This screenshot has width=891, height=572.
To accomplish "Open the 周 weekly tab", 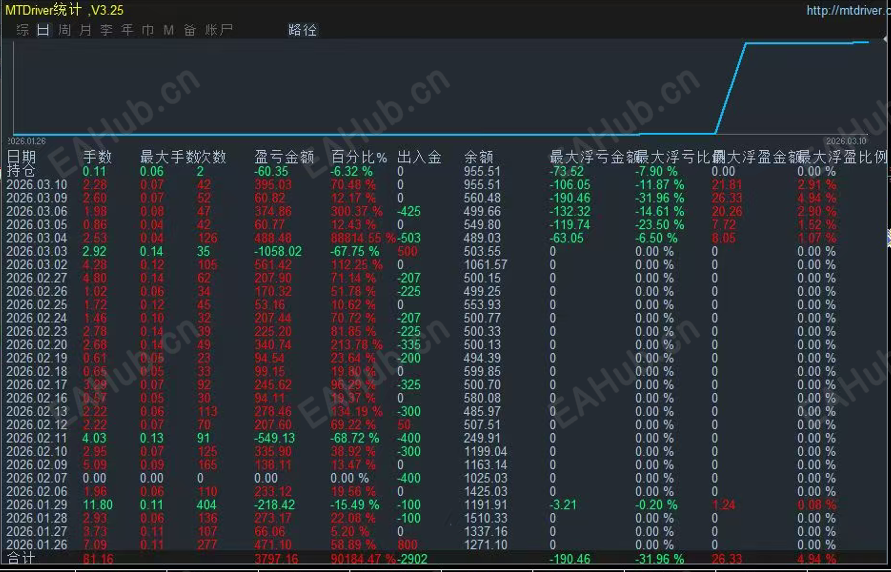I will (x=65, y=30).
